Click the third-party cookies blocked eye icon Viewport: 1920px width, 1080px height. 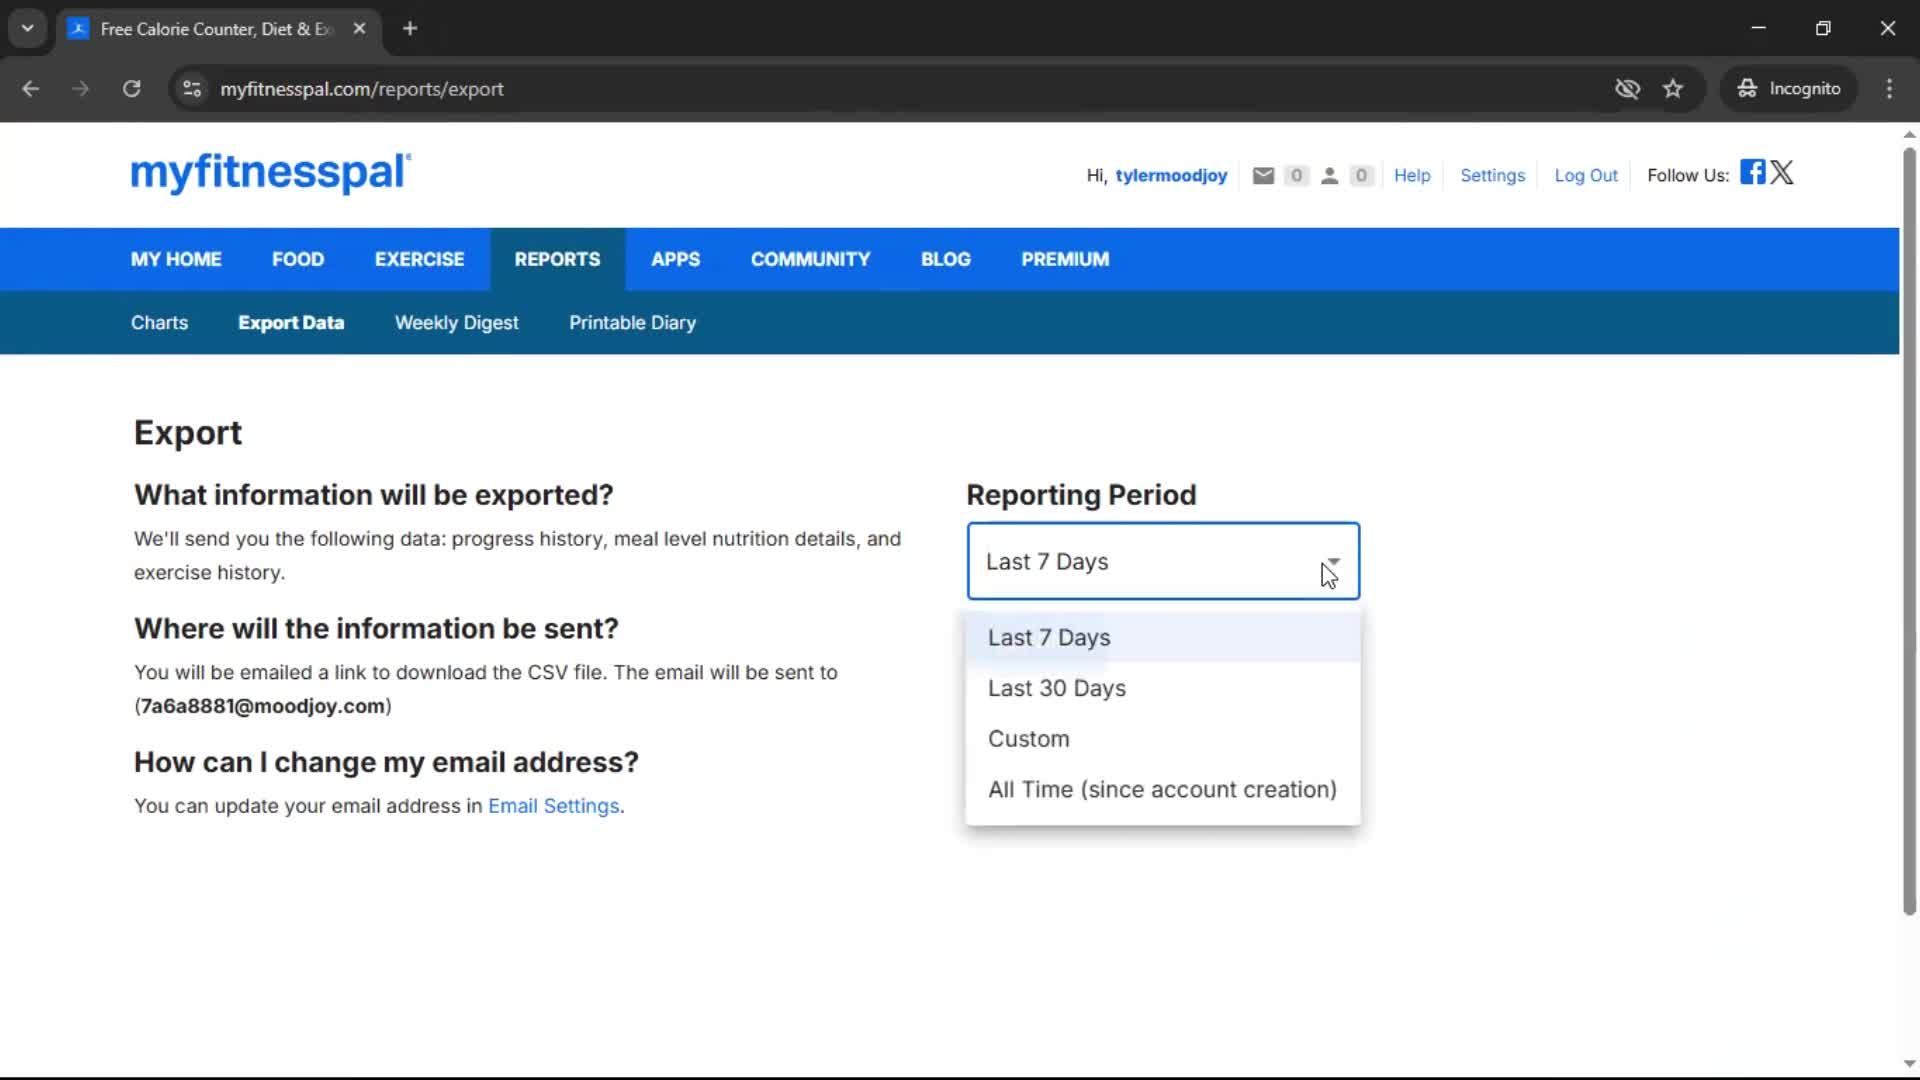coord(1627,89)
